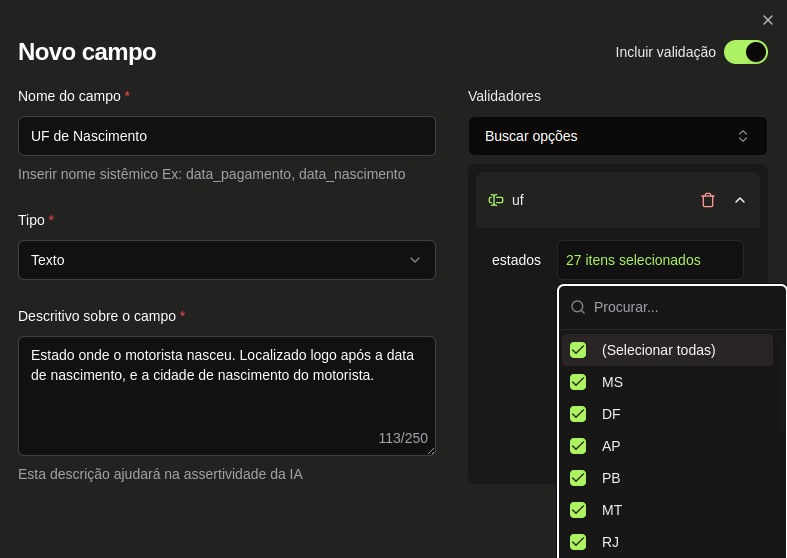Uncheck the Selecionar todas checkbox

pos(578,350)
